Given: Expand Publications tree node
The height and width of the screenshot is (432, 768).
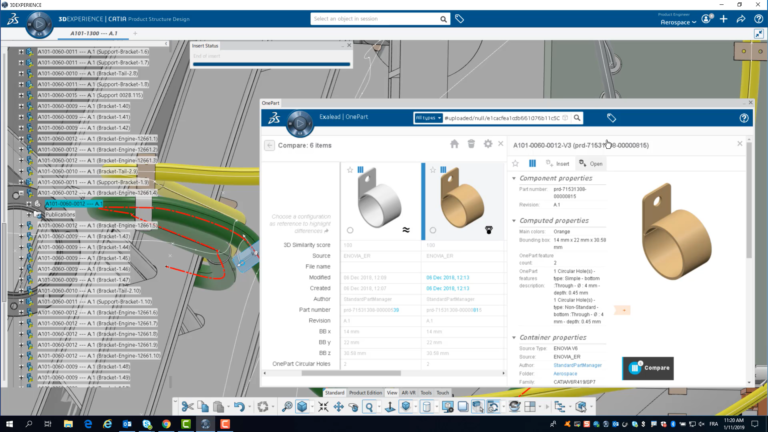Looking at the screenshot, I should [29, 215].
